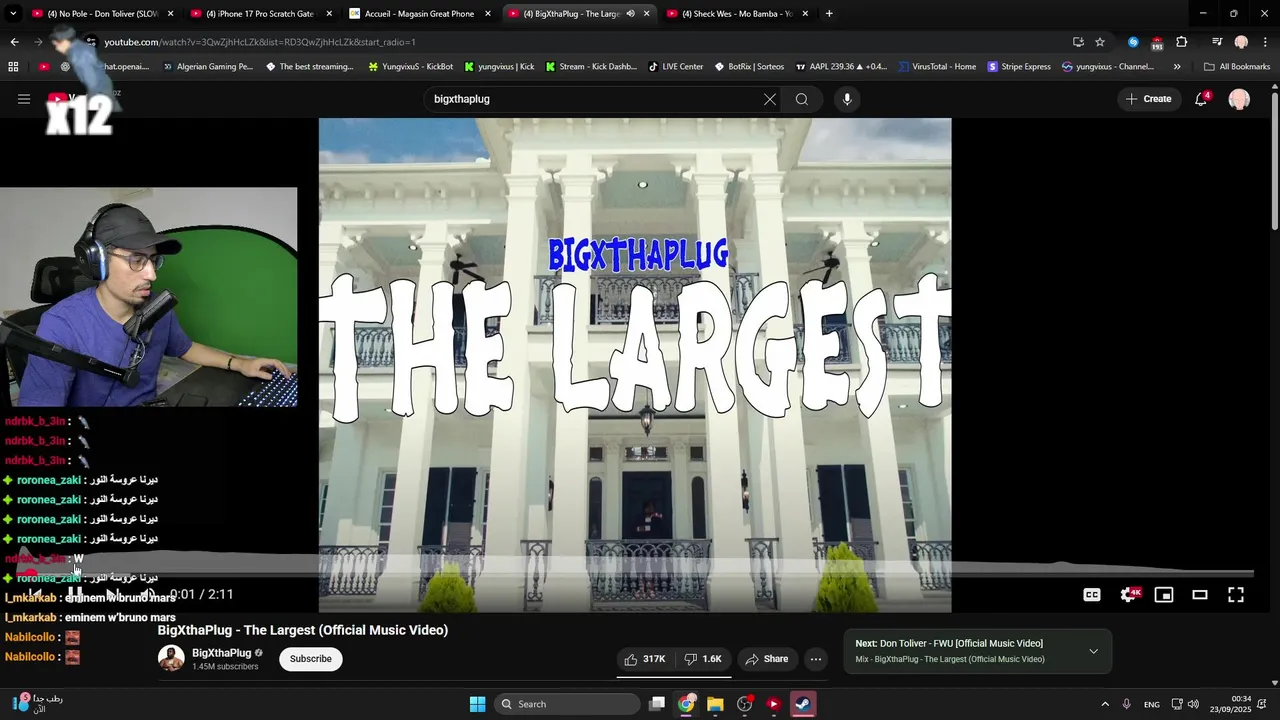The image size is (1280, 720).
Task: Open Algerian Gaming Pe... bookmark
Action: click(x=207, y=67)
